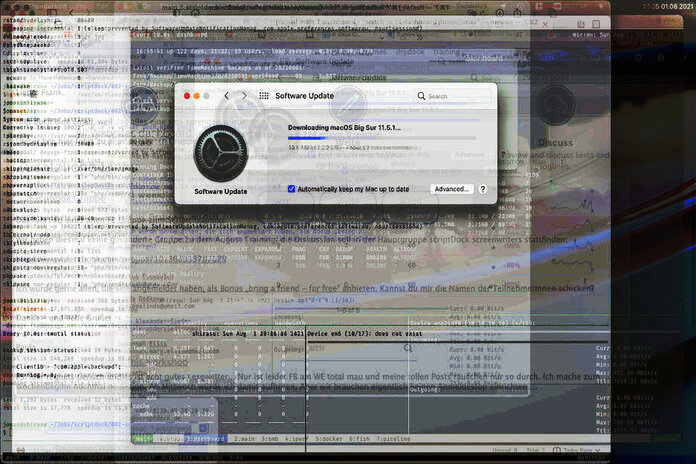Click 'Device en6 (10/17): does not exist' text
This screenshot has height=464, width=696.
tap(364, 333)
